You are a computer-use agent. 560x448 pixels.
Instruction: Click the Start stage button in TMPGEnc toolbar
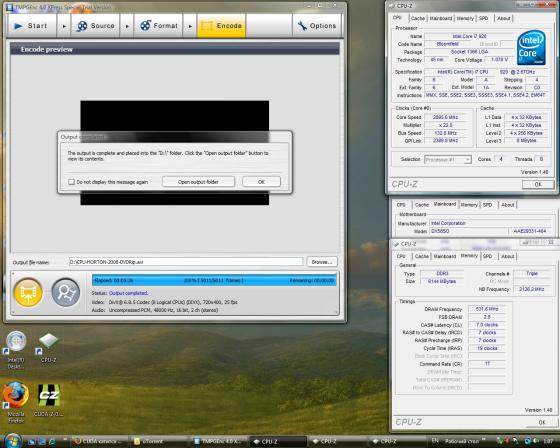coord(31,26)
